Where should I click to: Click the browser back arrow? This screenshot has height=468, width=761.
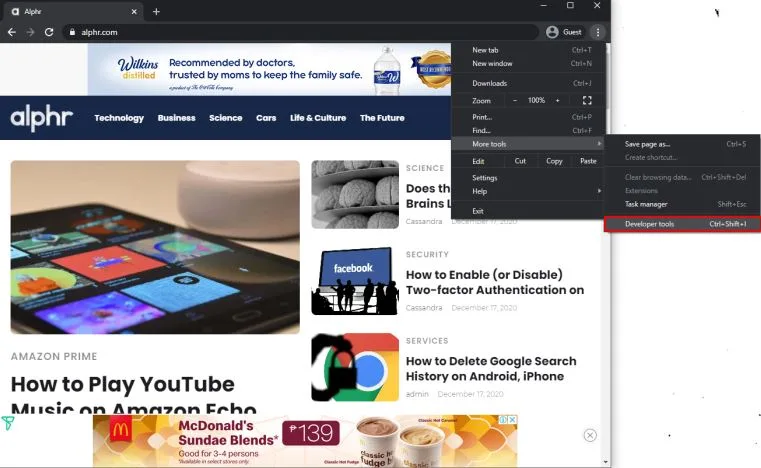coord(12,32)
